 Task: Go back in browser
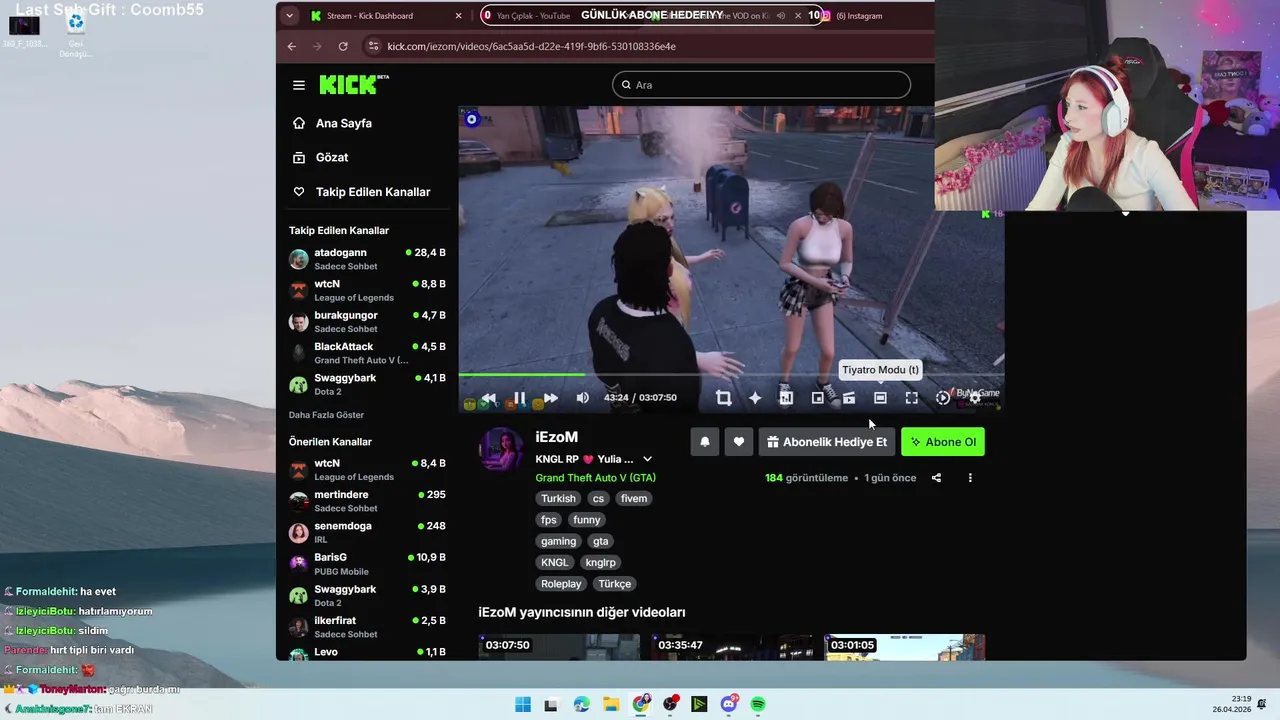coord(291,46)
